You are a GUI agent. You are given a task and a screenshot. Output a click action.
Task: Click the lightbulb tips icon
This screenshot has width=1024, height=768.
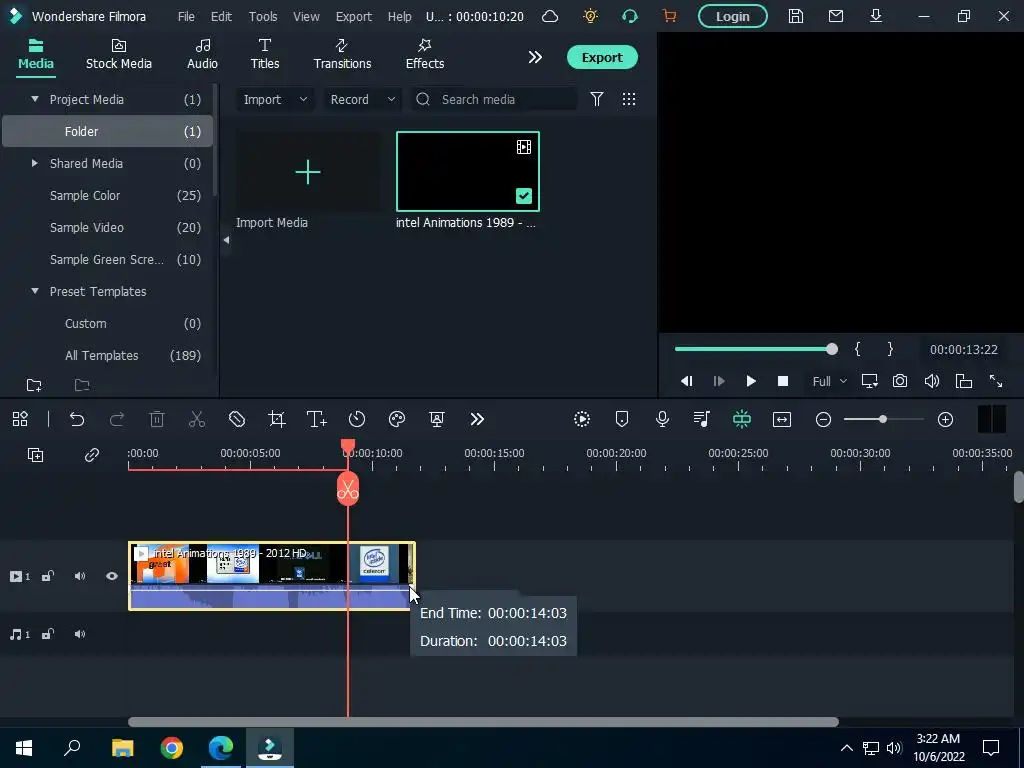tap(590, 16)
